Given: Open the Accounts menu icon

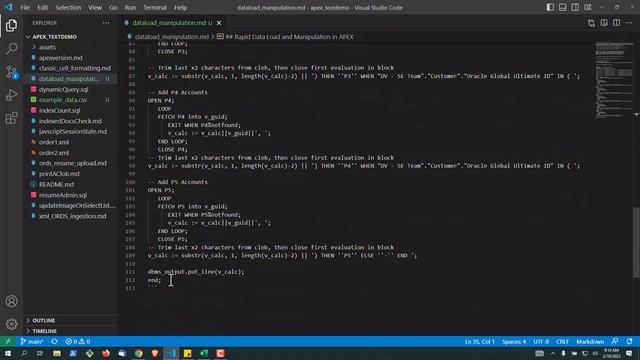Looking at the screenshot, I should [x=11, y=301].
